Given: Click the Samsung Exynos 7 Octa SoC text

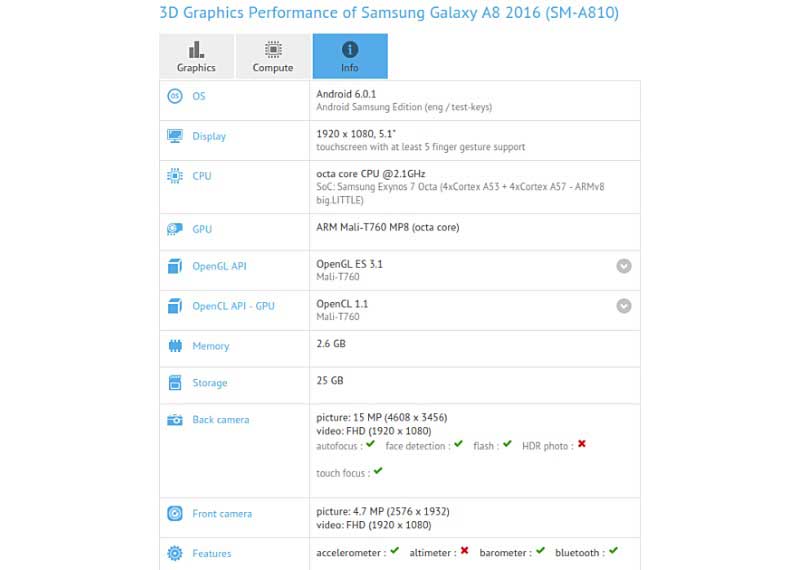Looking at the screenshot, I should click(460, 193).
